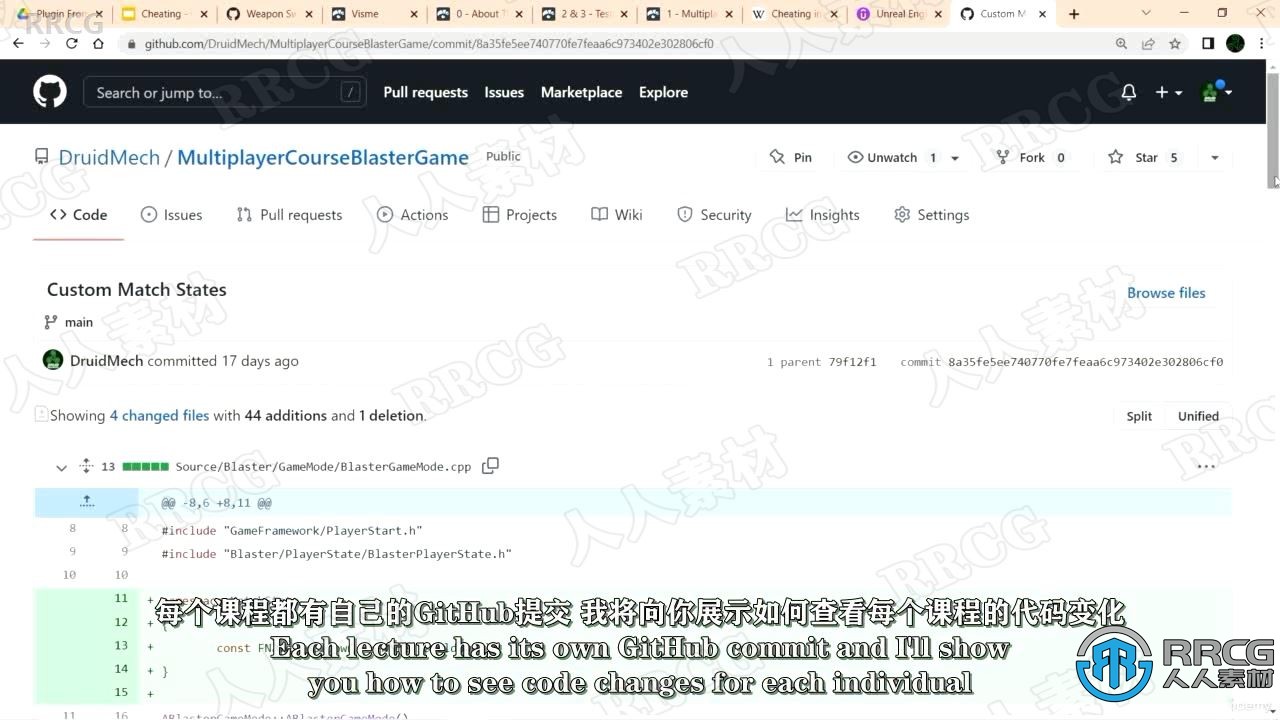Click the Browse files link
Screen dimensions: 1280x720
[x=1166, y=293]
